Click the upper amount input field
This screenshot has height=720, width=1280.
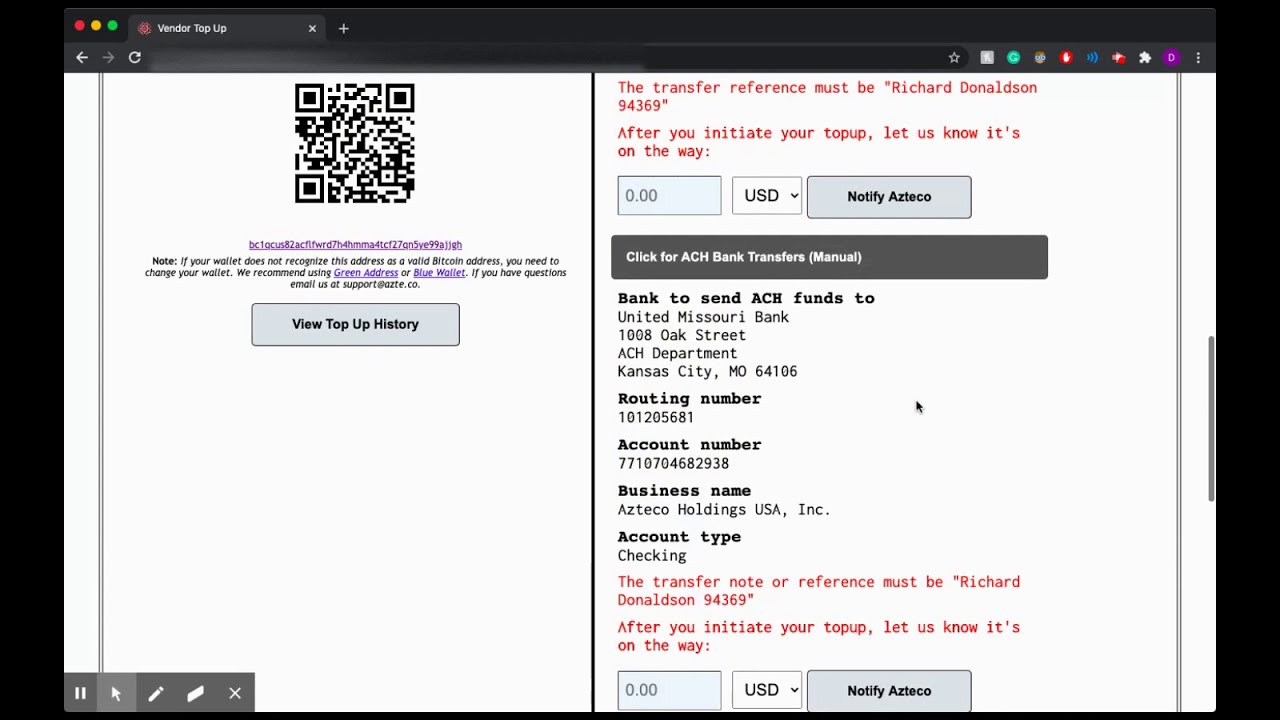(669, 196)
